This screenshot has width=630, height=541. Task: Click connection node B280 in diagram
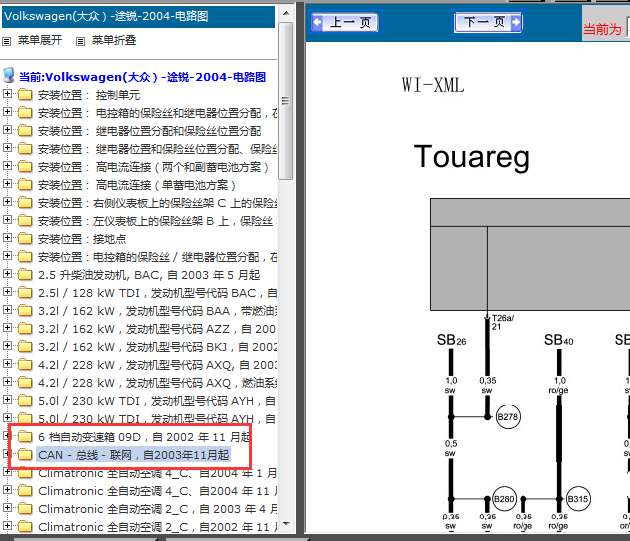pyautogui.click(x=504, y=499)
